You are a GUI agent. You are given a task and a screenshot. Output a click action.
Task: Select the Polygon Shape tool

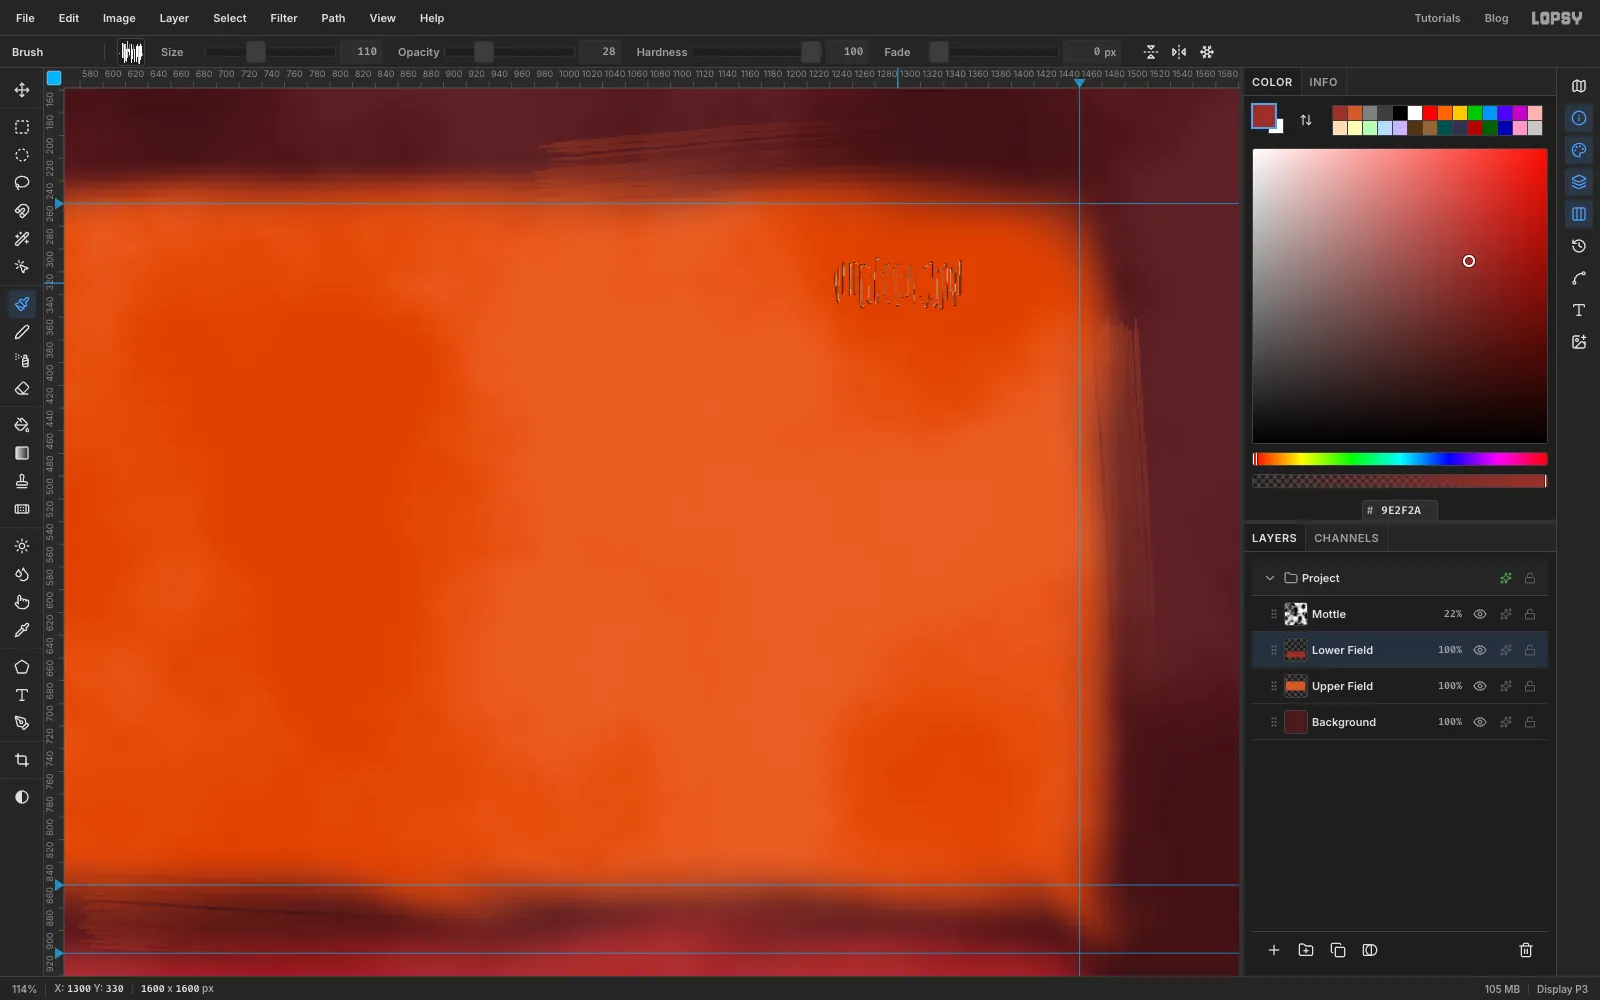coord(21,667)
